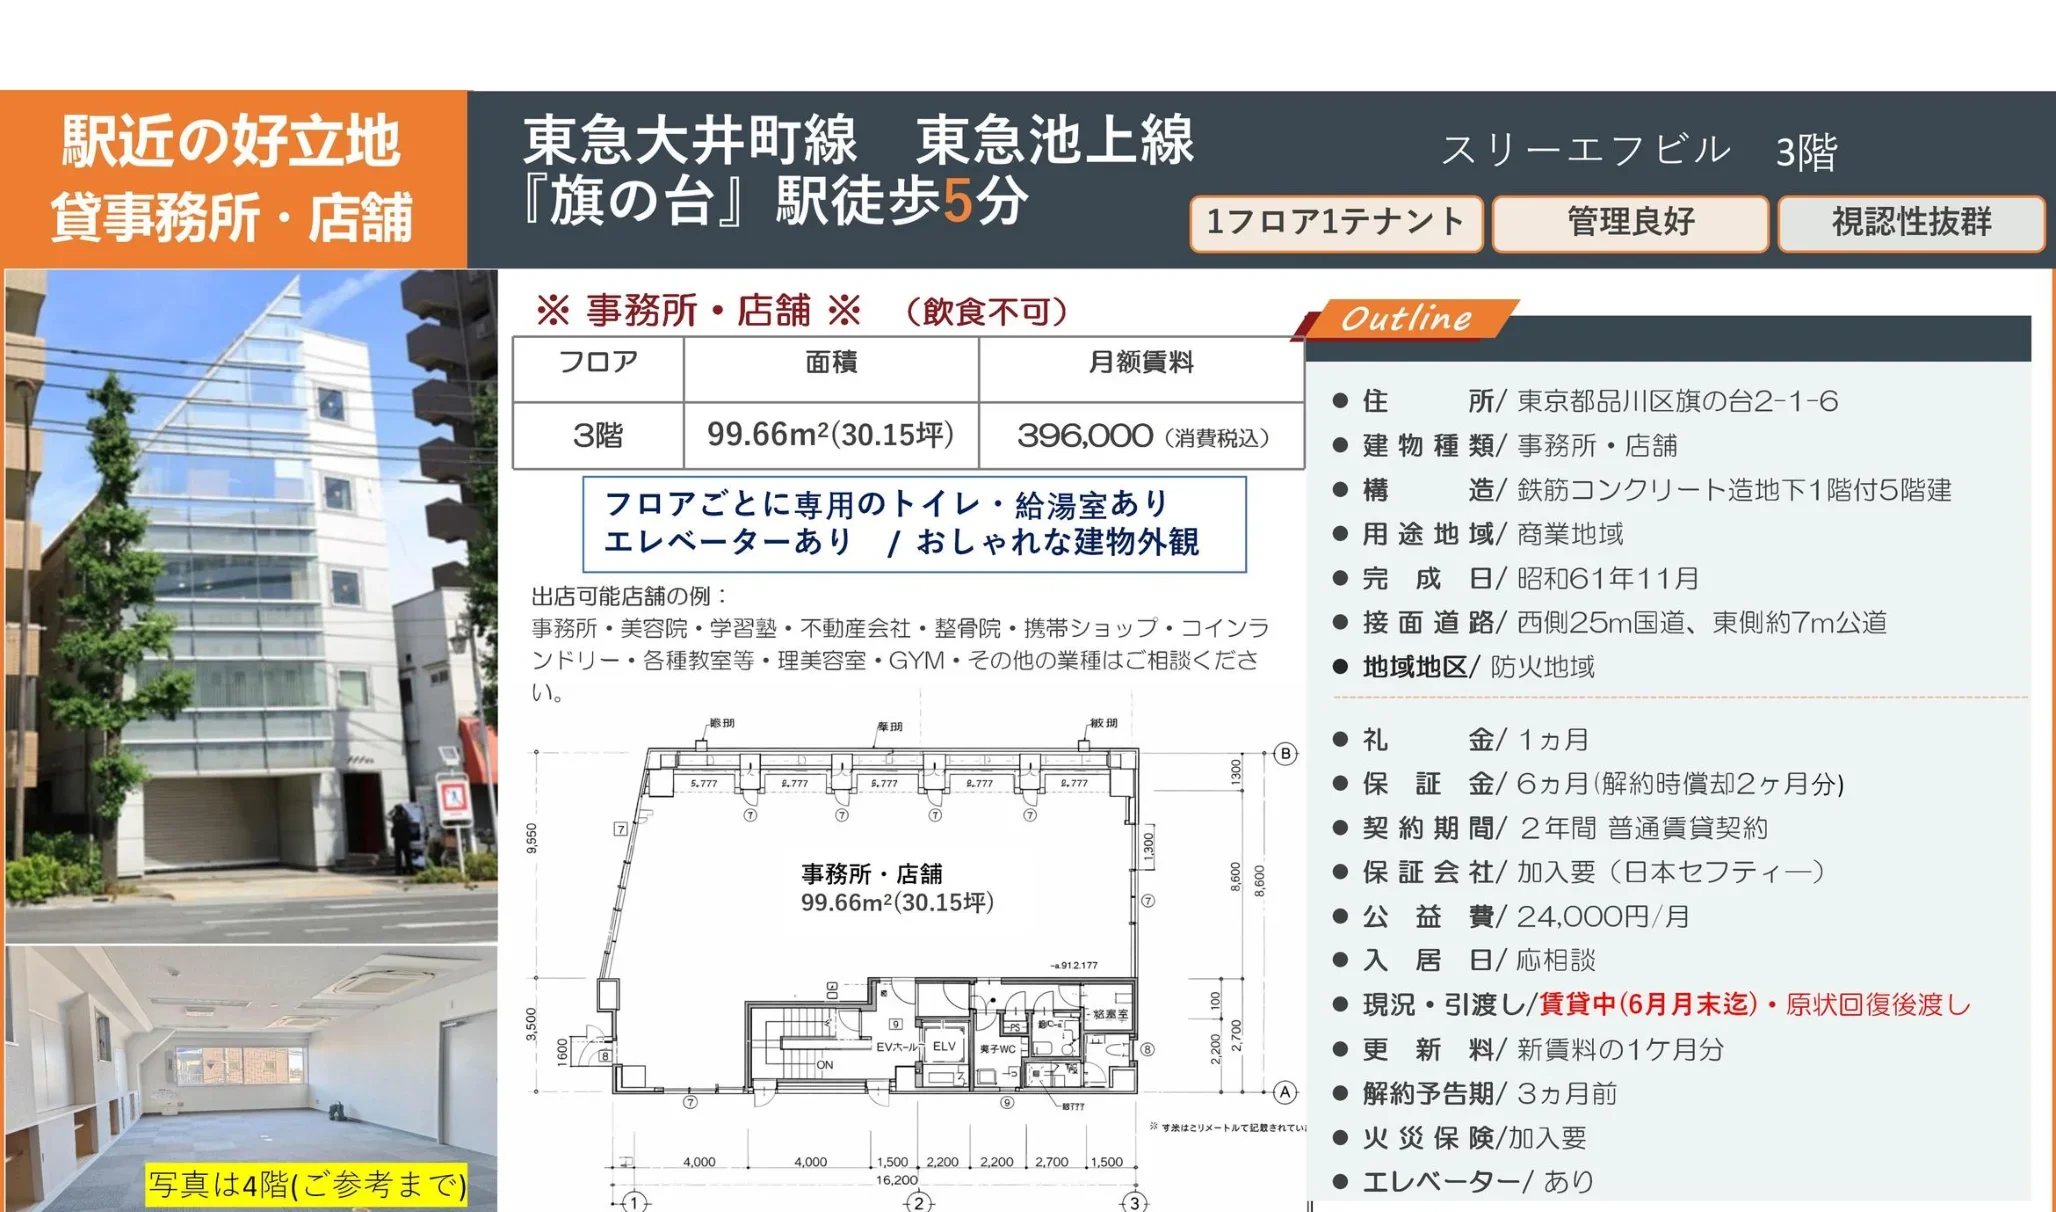Click the 視認性抜群 badge
The image size is (2056, 1212).
(1911, 222)
